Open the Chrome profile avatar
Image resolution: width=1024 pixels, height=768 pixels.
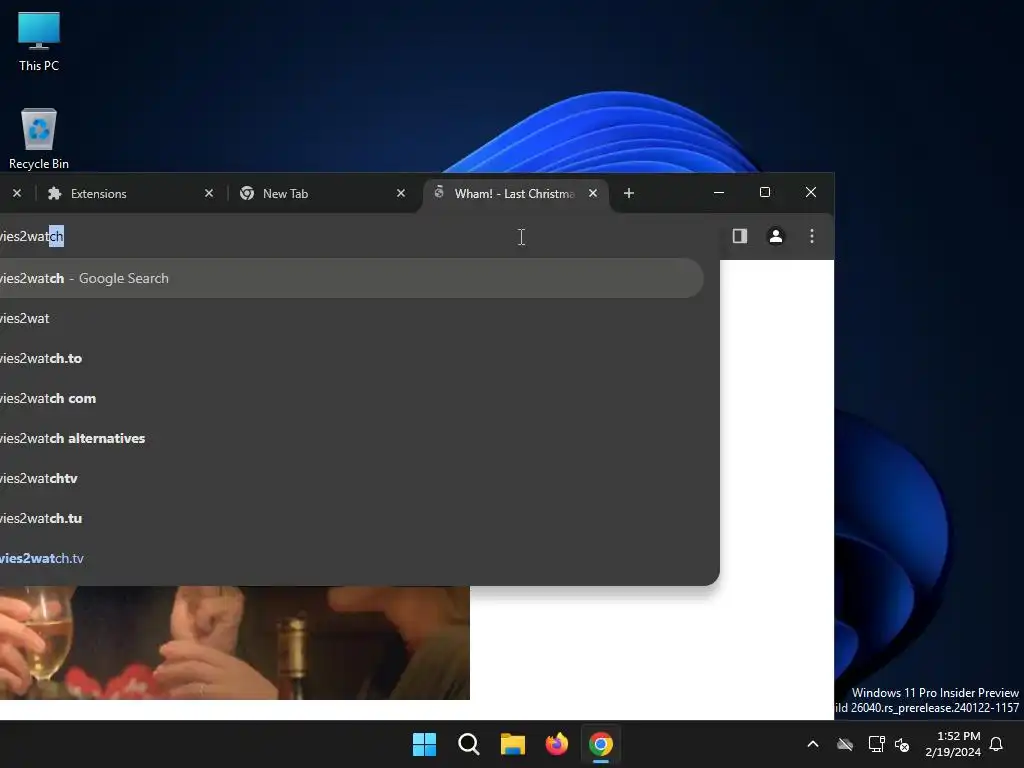click(776, 236)
